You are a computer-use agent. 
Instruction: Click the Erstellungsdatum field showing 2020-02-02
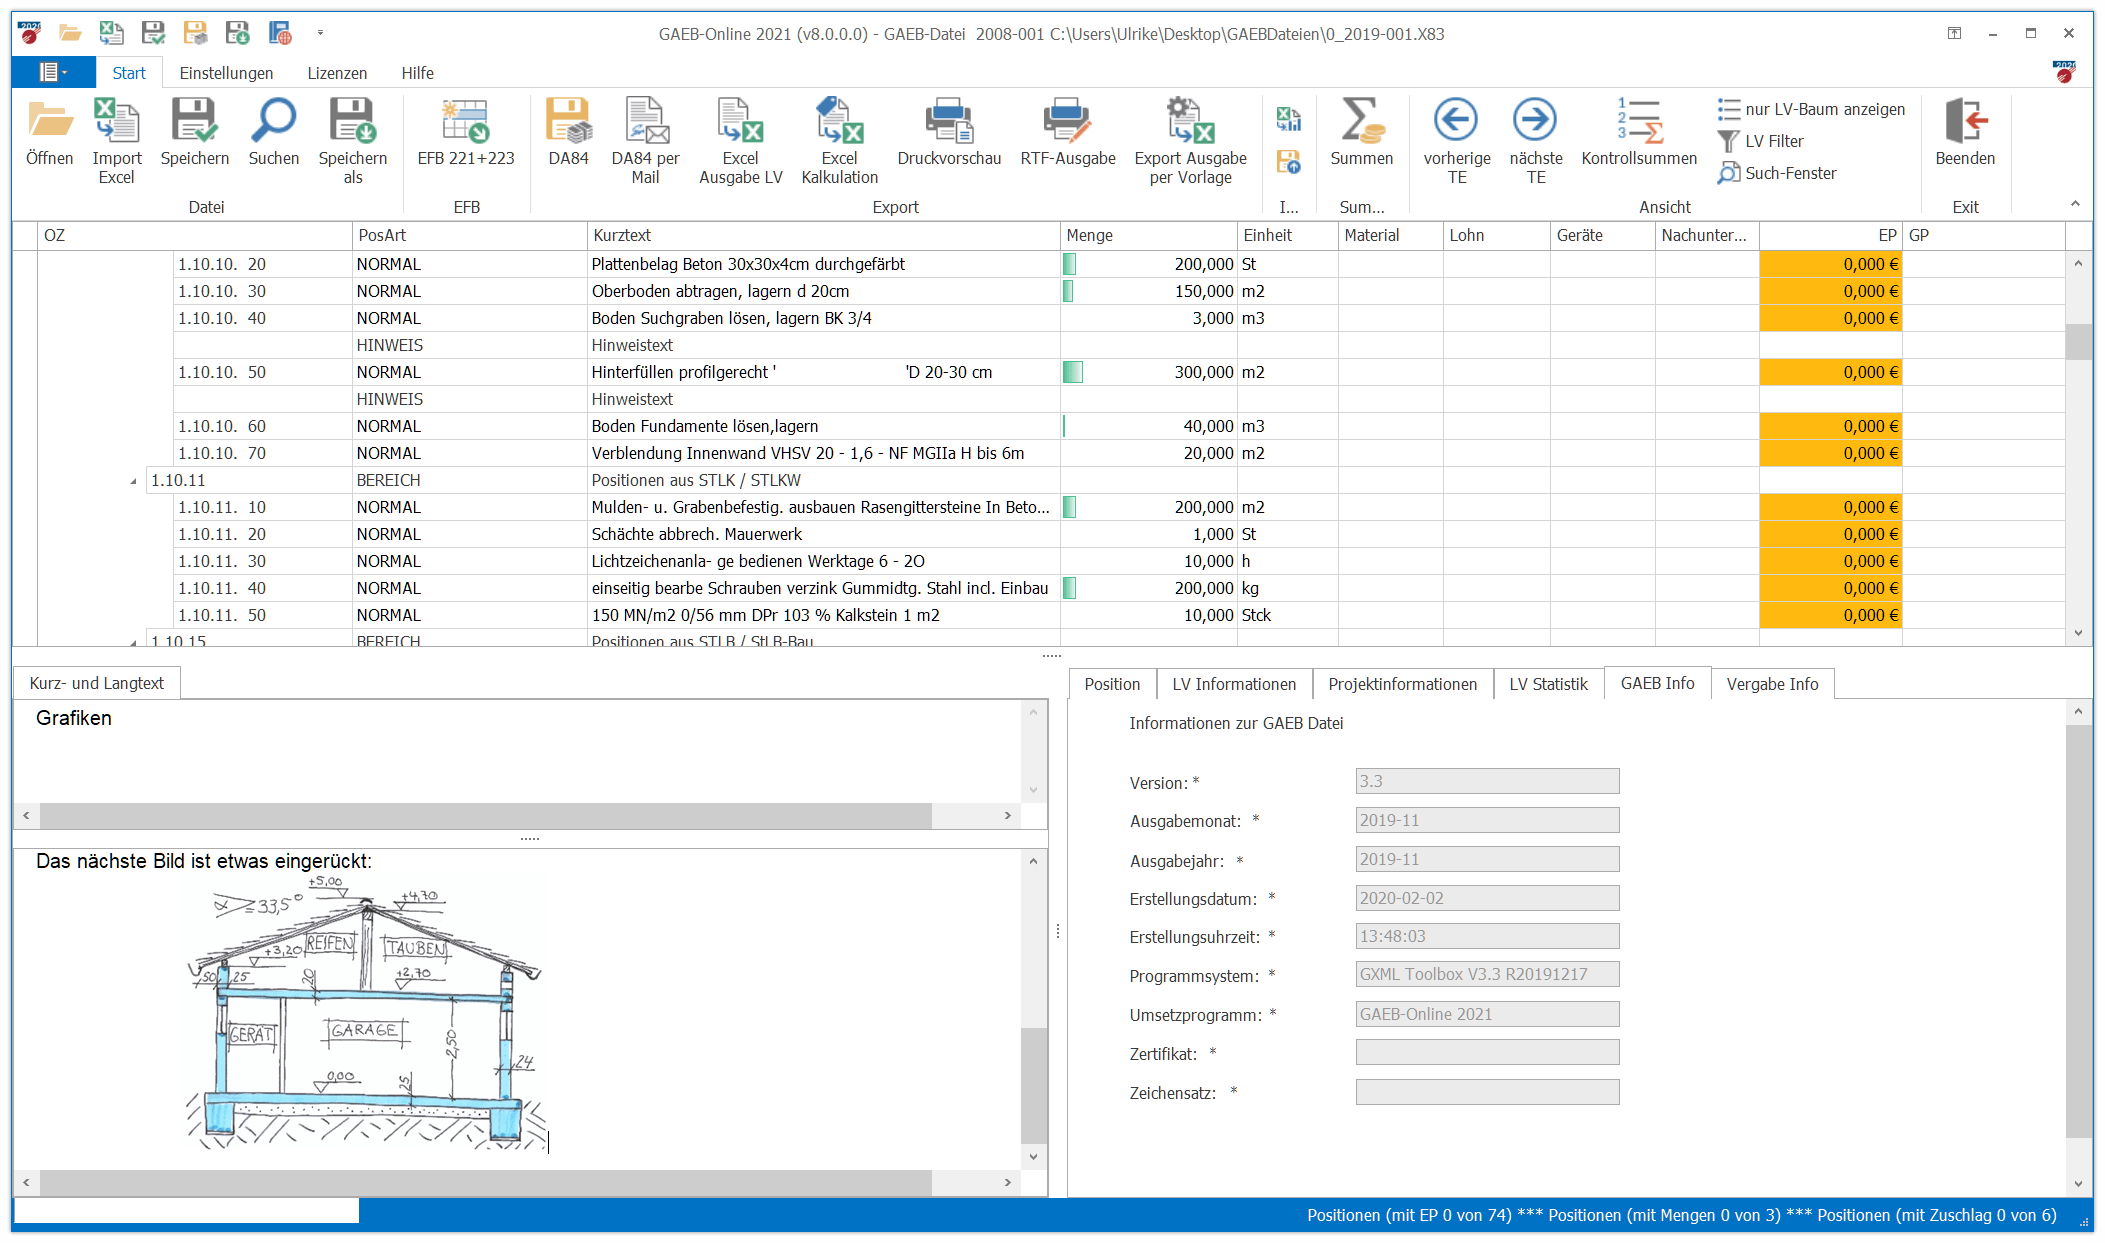pyautogui.click(x=1487, y=898)
